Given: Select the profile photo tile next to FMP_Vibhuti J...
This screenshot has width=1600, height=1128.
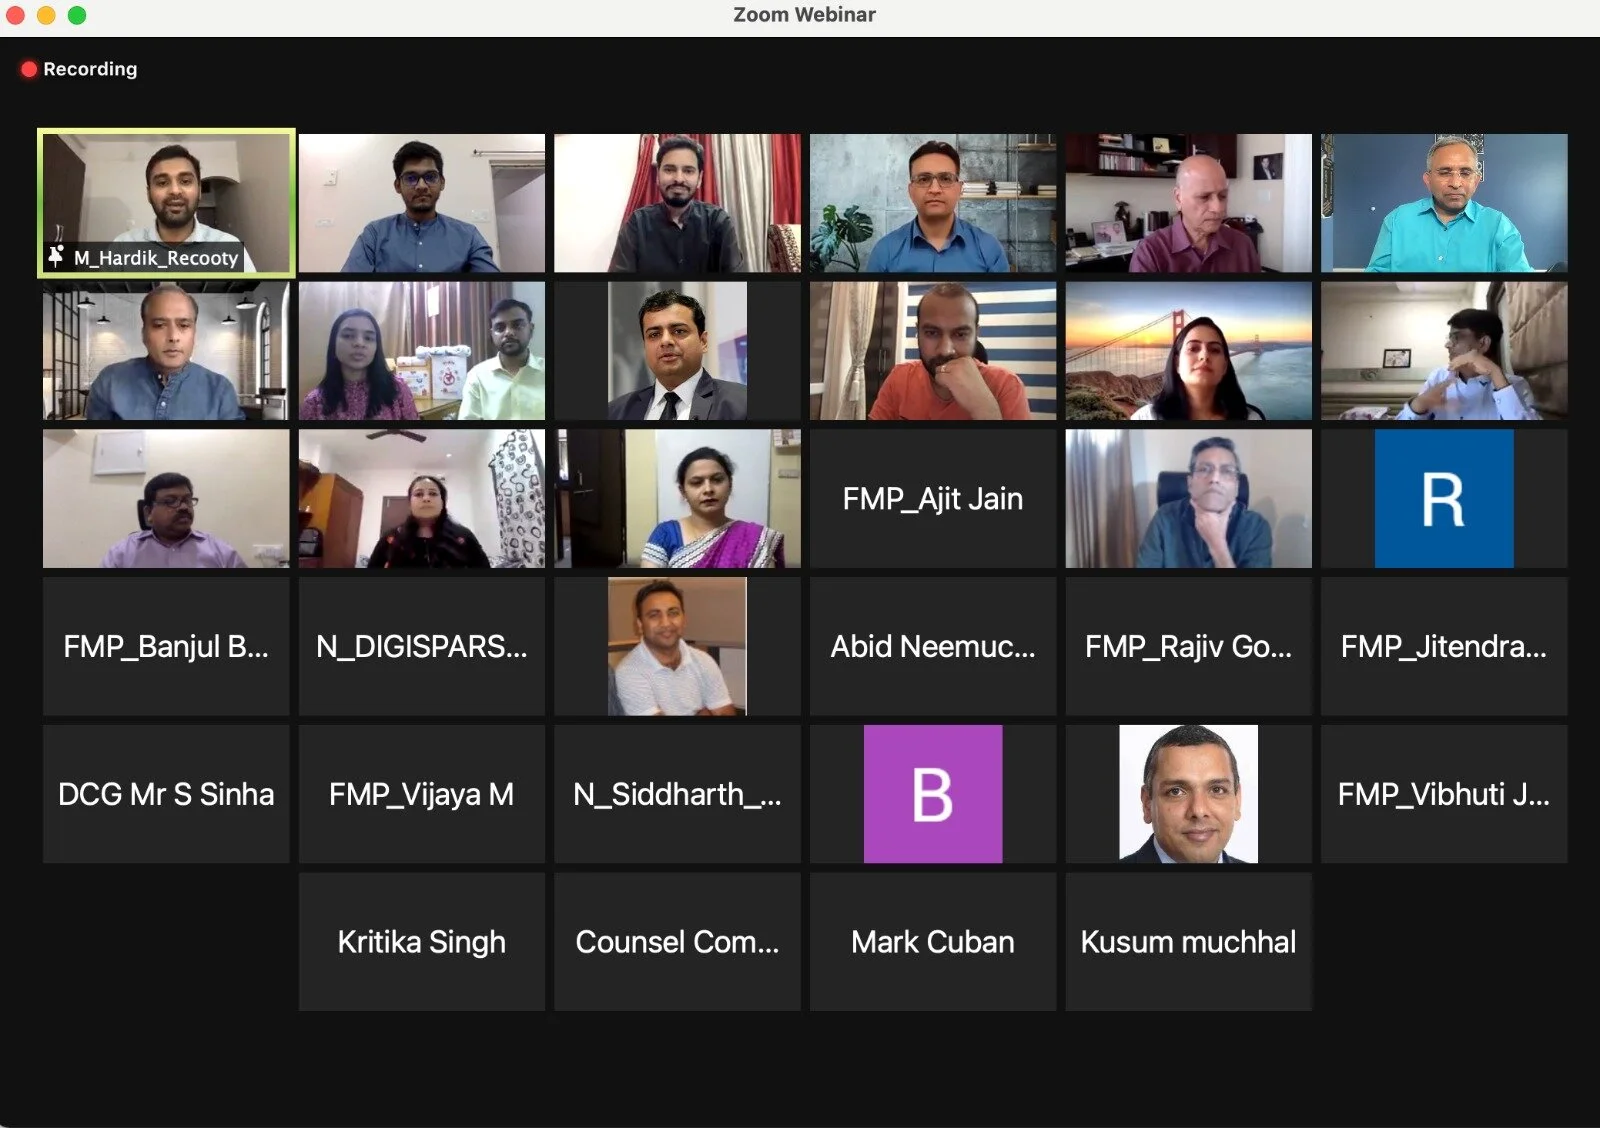Looking at the screenshot, I should 1188,794.
